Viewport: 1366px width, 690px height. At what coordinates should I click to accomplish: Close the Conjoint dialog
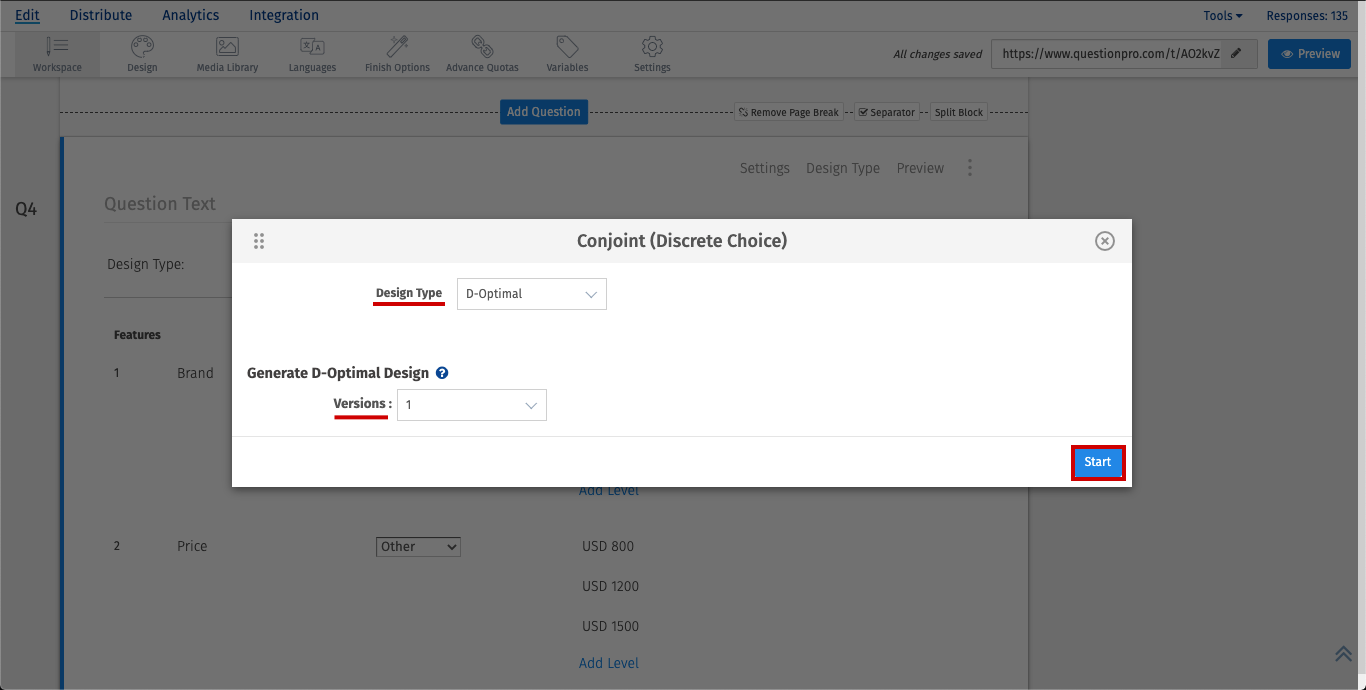point(1104,241)
